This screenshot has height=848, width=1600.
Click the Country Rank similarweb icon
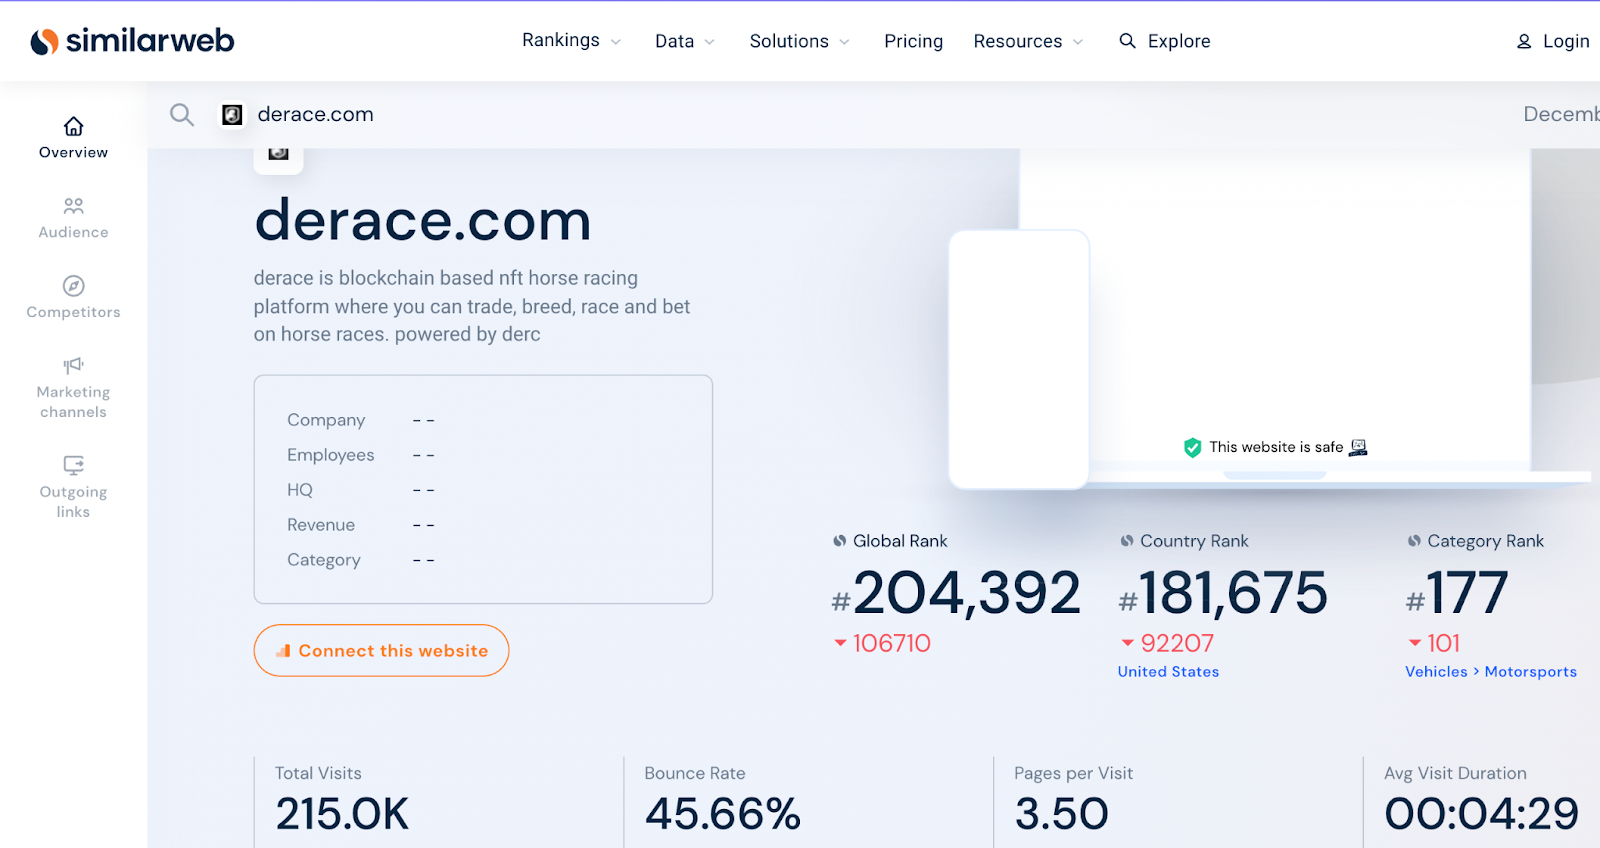click(x=1127, y=541)
